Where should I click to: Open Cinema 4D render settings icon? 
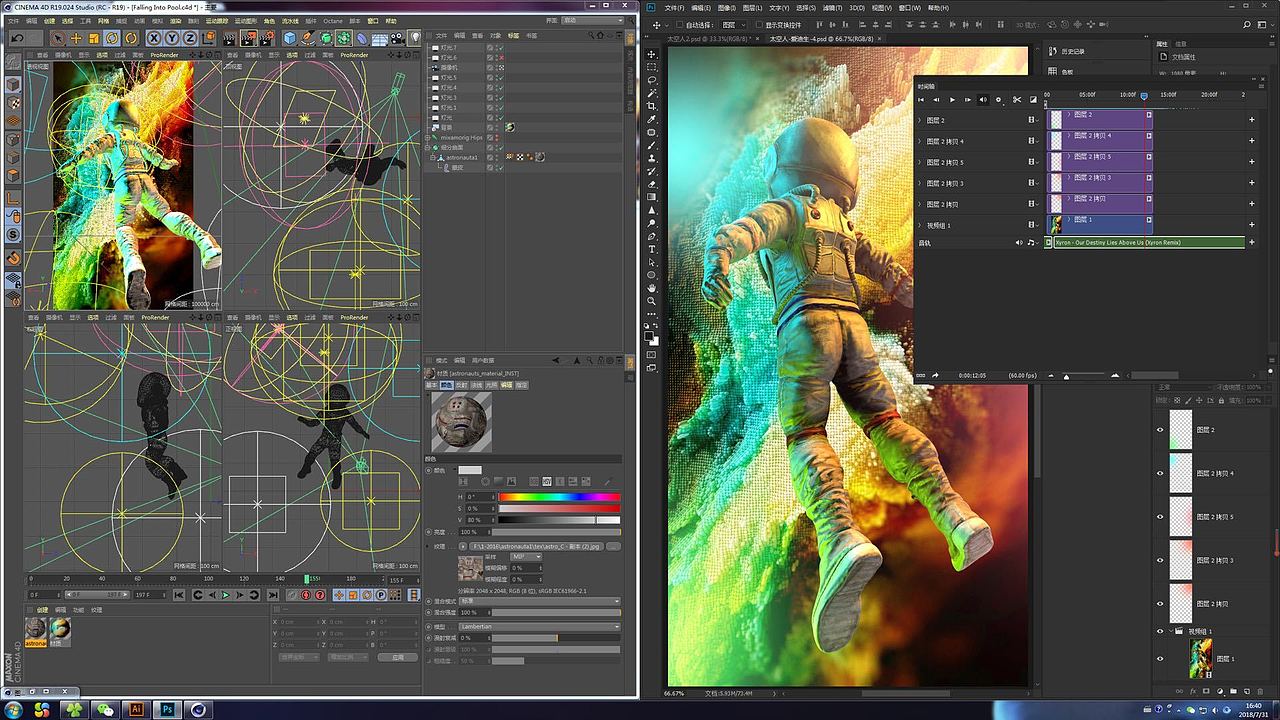(x=267, y=38)
